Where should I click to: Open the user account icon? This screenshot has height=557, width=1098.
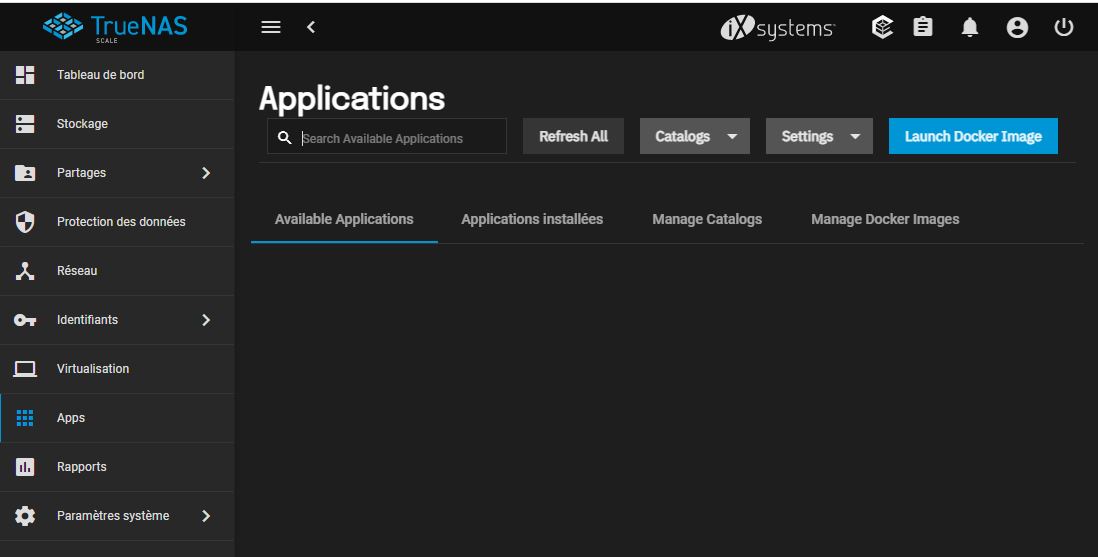[x=1017, y=27]
